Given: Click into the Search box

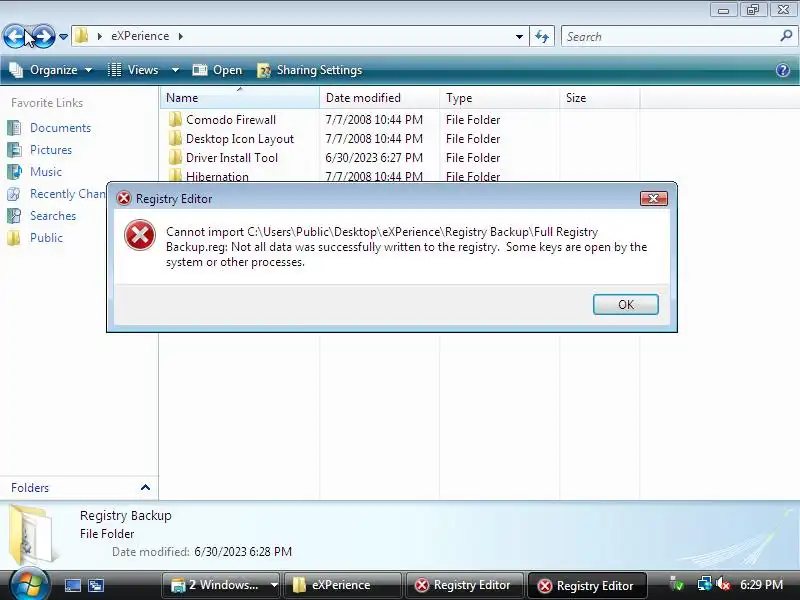Looking at the screenshot, I should click(x=671, y=37).
